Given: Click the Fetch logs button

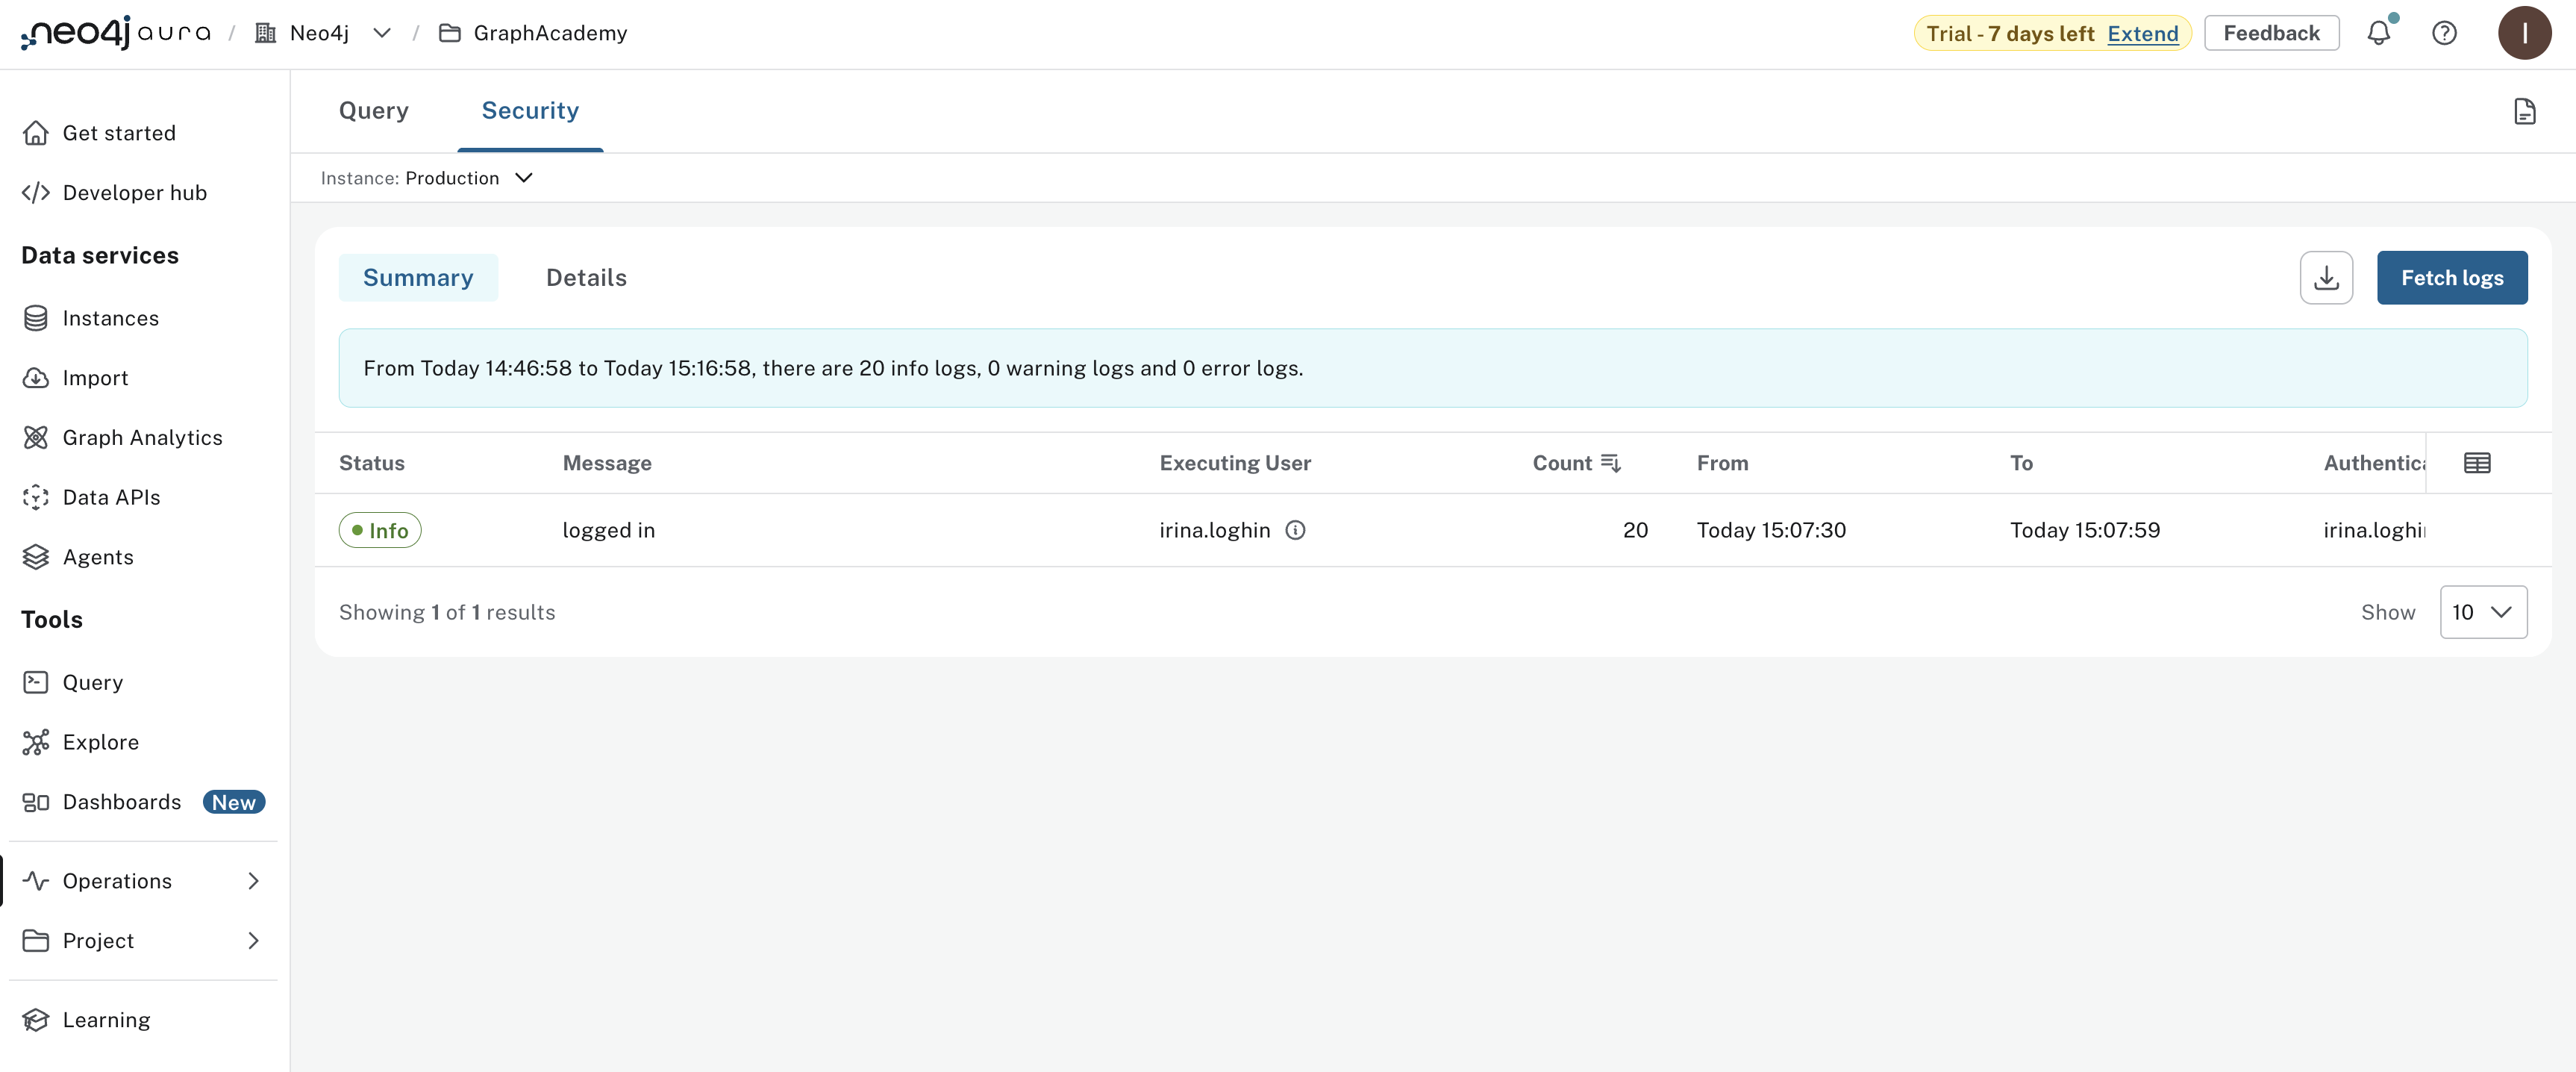Looking at the screenshot, I should pyautogui.click(x=2452, y=277).
